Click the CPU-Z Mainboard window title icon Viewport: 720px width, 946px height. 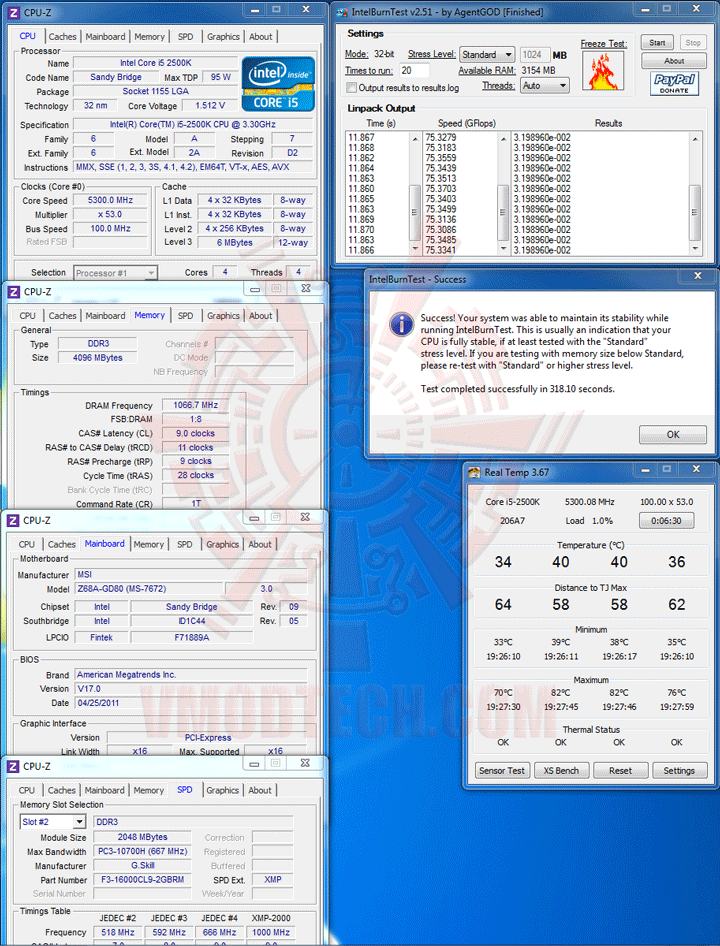tap(13, 520)
